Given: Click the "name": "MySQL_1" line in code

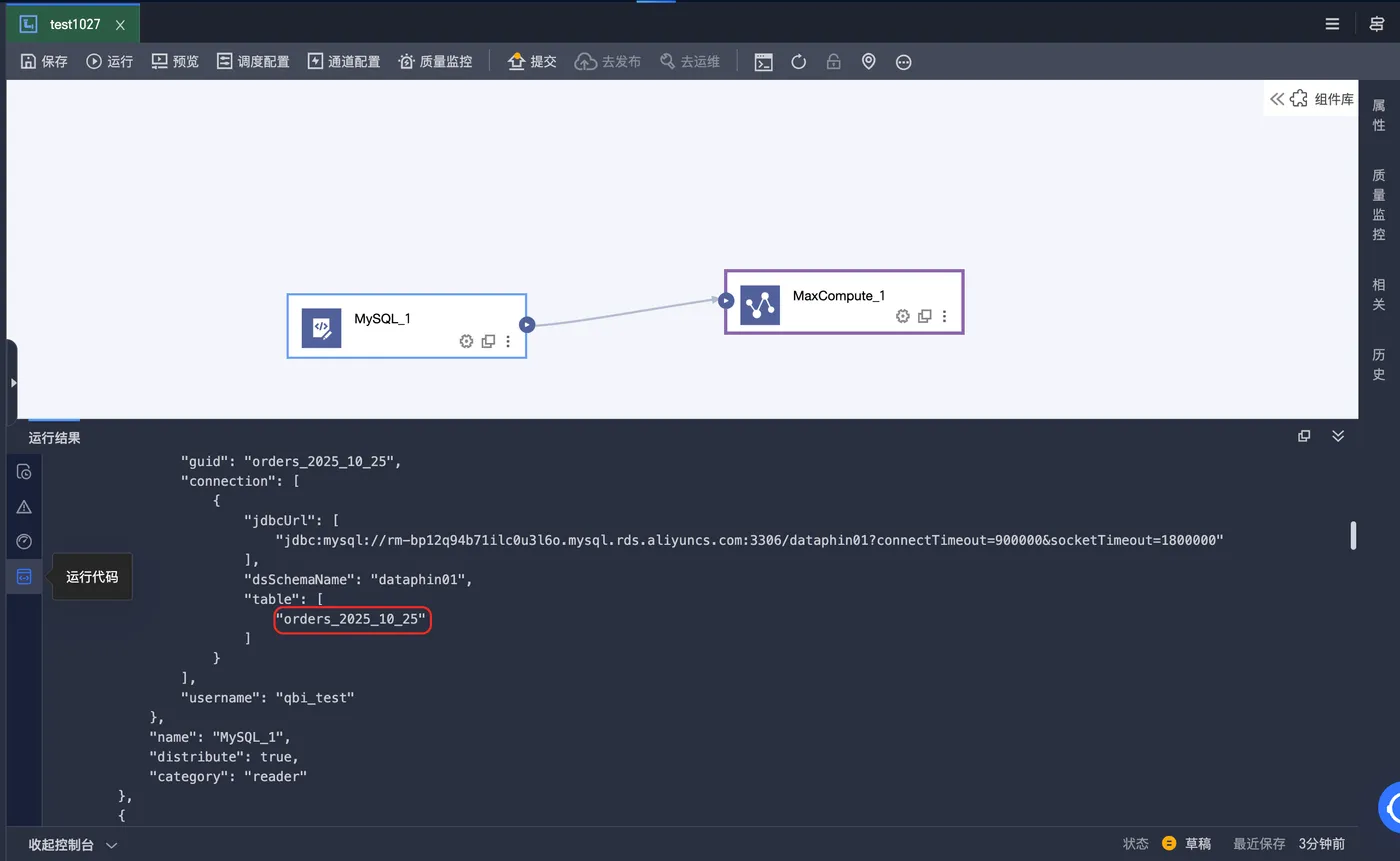Looking at the screenshot, I should [x=220, y=737].
